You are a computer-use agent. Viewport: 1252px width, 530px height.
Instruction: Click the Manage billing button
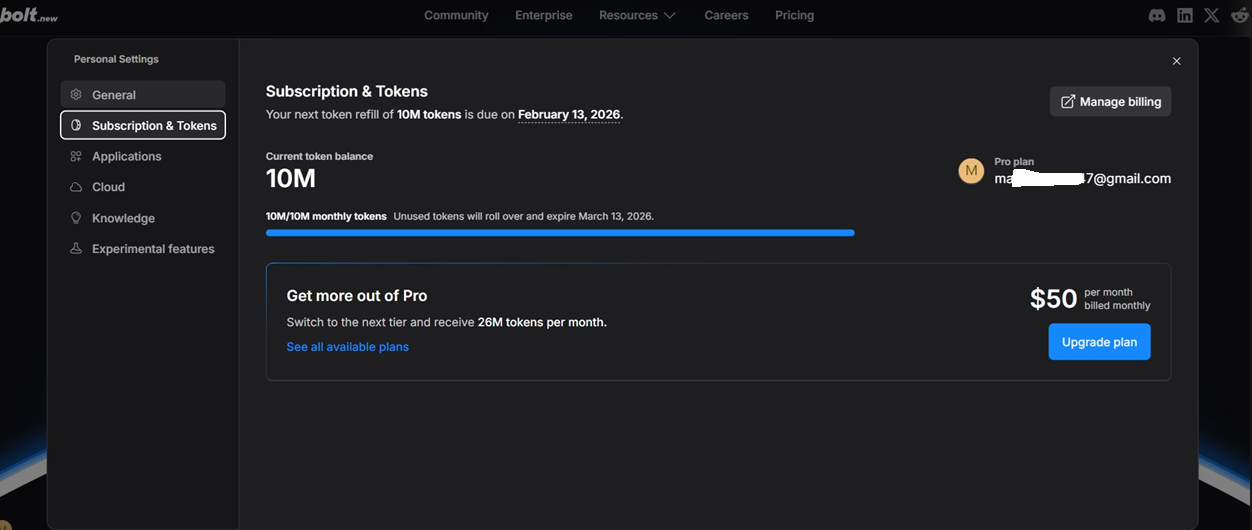point(1110,101)
